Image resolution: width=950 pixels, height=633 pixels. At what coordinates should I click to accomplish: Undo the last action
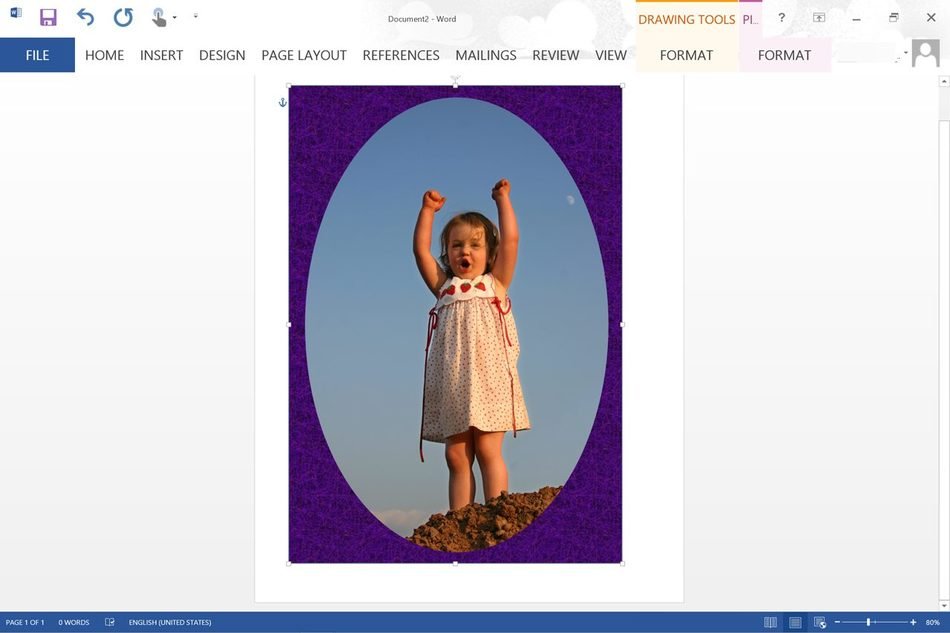(85, 17)
